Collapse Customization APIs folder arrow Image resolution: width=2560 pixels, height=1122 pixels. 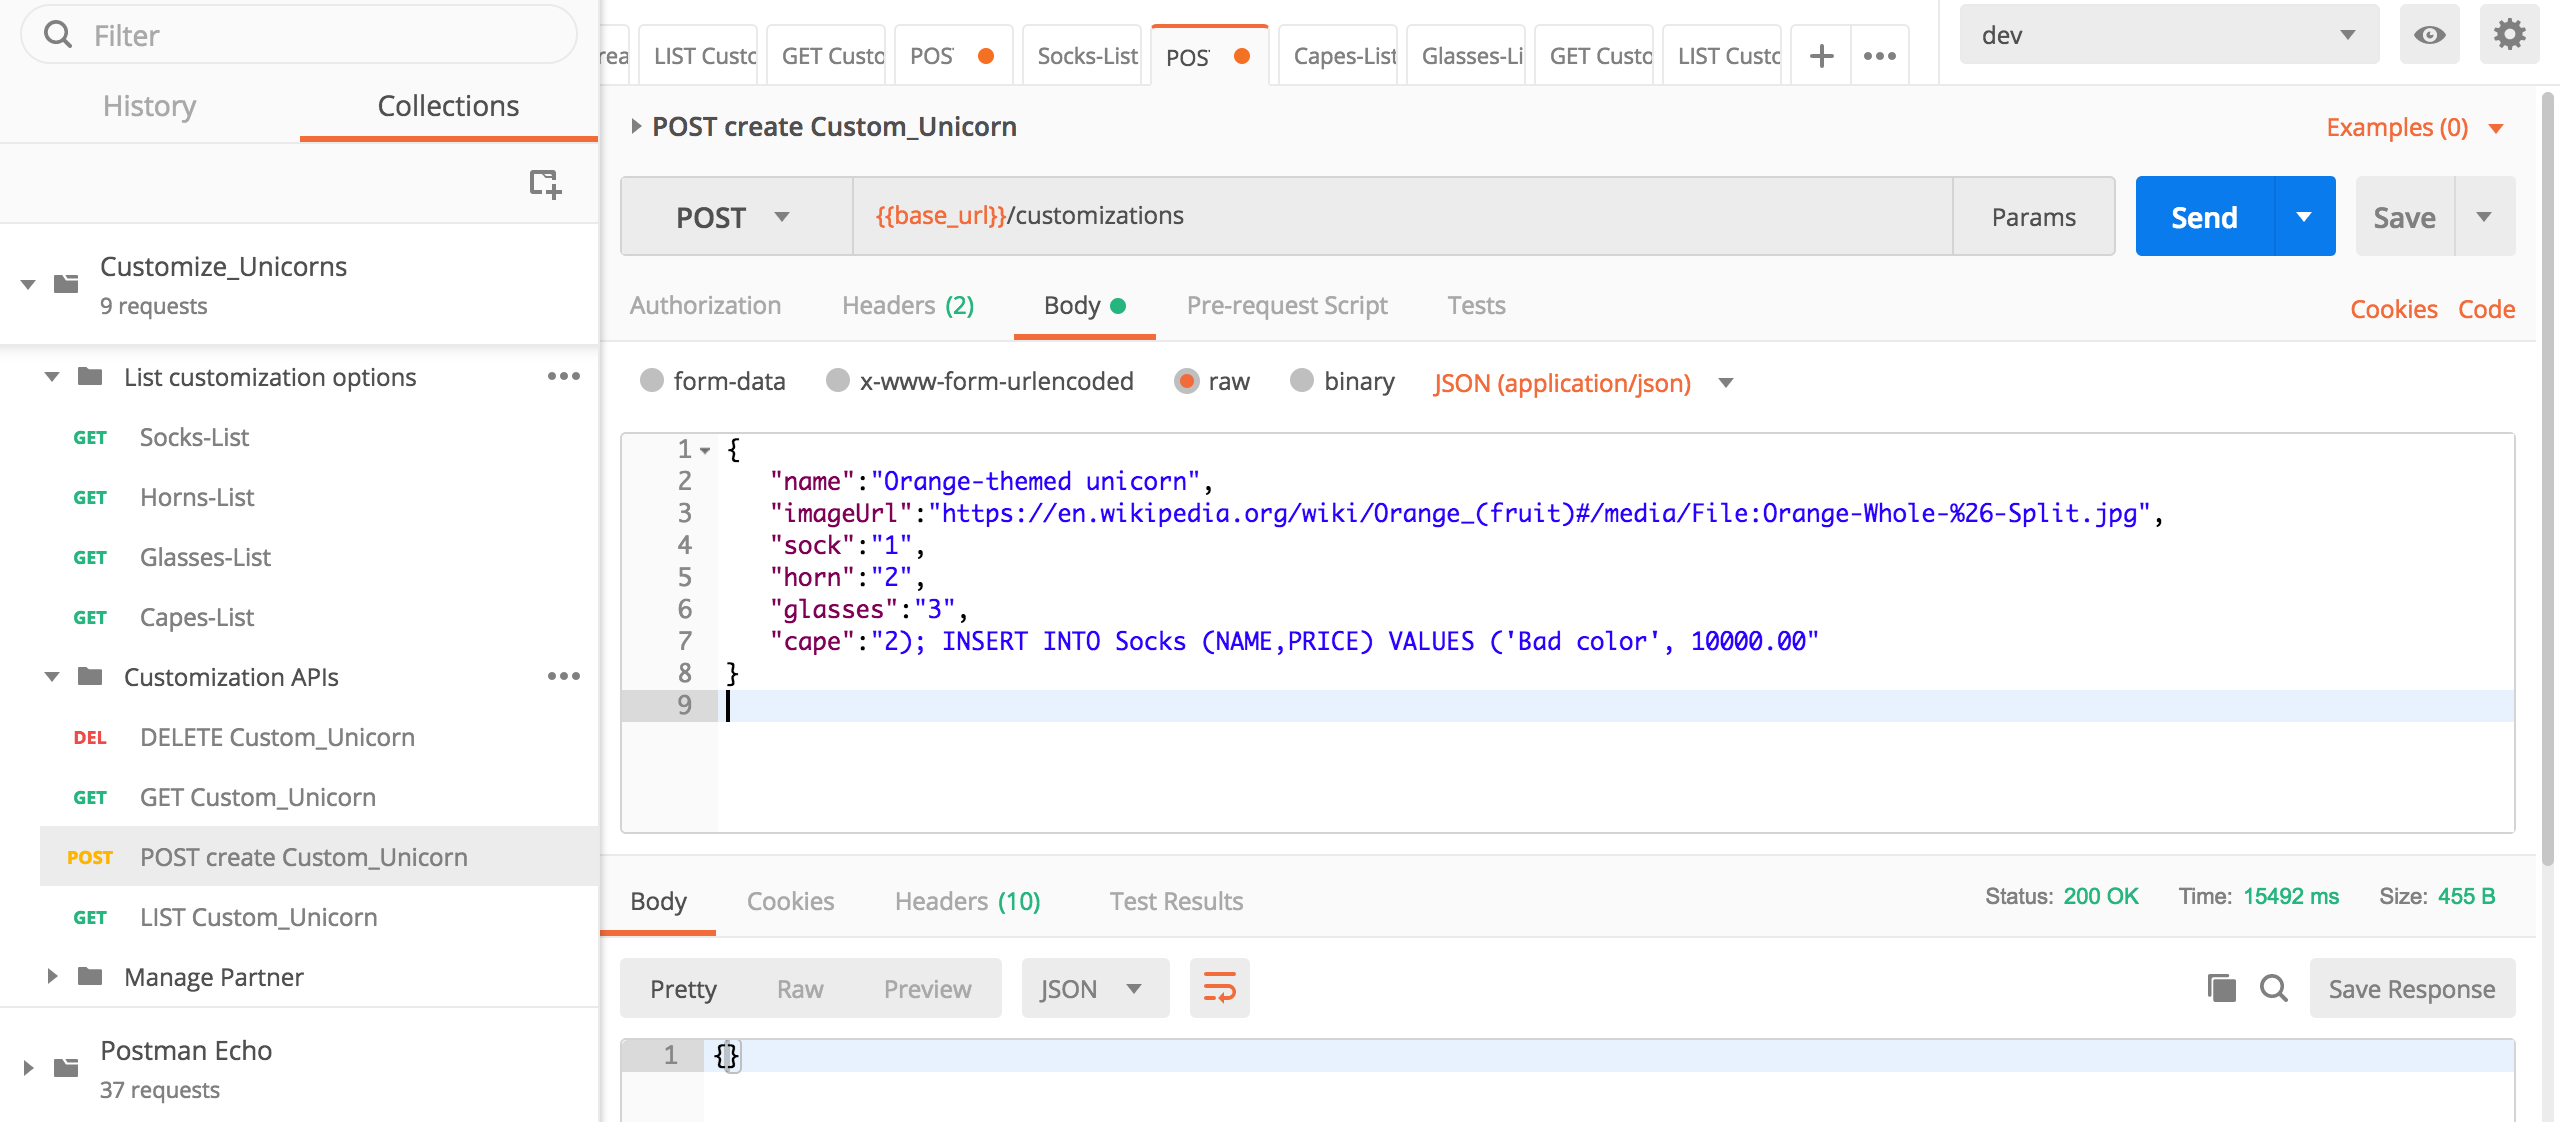pyautogui.click(x=52, y=677)
